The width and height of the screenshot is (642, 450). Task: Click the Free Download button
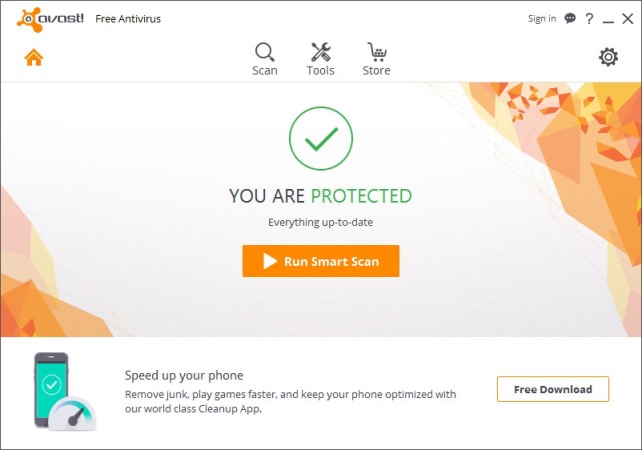click(553, 389)
